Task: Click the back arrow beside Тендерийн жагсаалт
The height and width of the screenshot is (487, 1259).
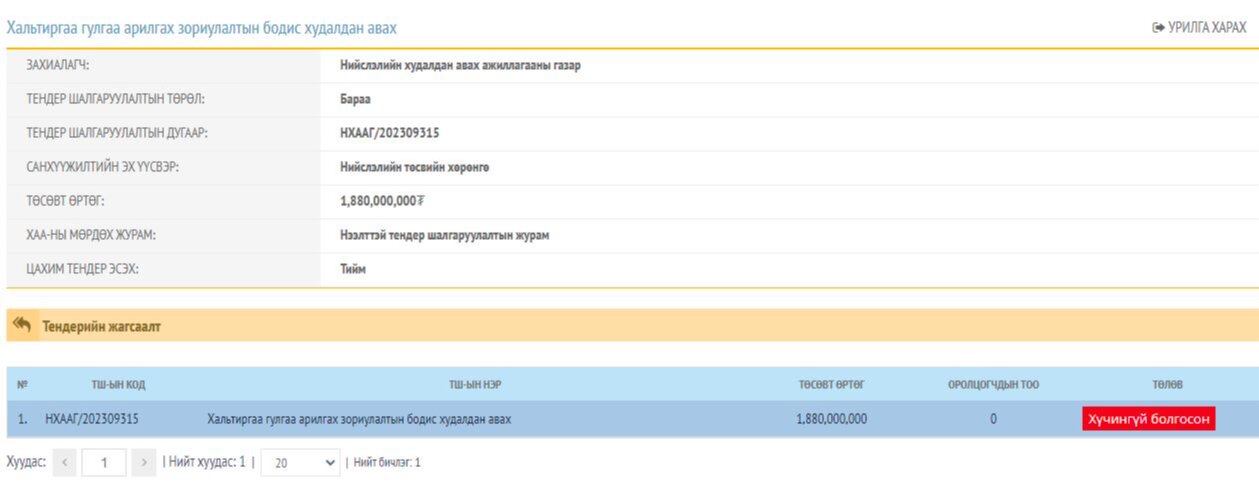Action: point(22,326)
